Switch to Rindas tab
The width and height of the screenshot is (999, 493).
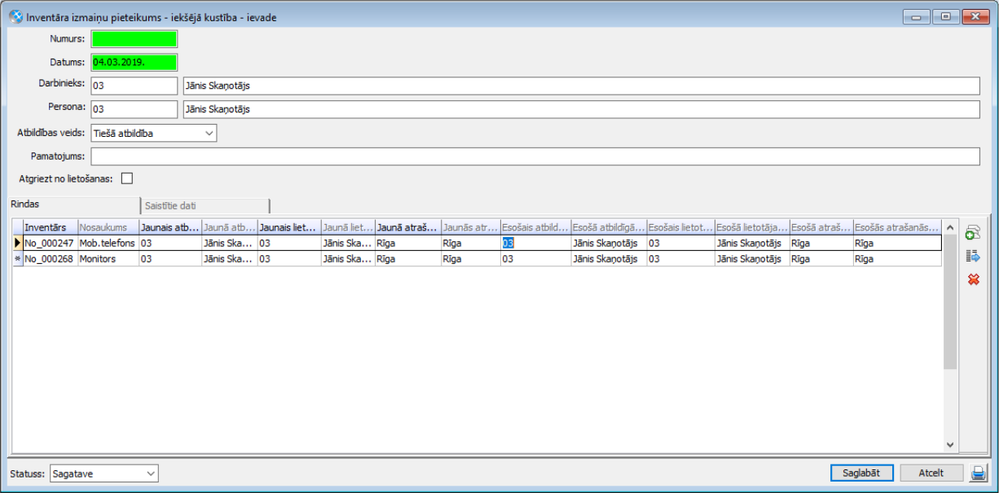tap(75, 204)
